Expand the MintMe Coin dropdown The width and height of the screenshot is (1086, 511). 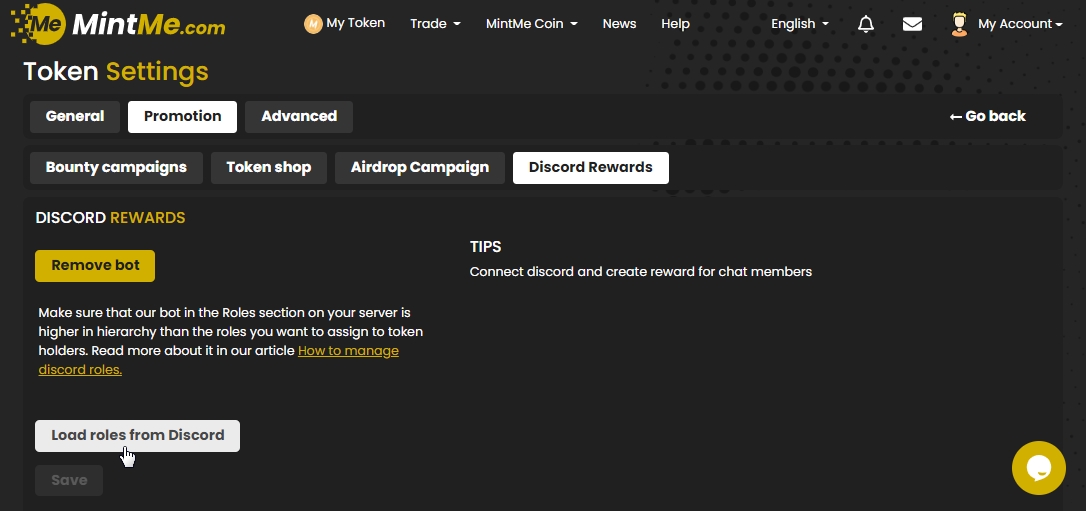pos(531,24)
